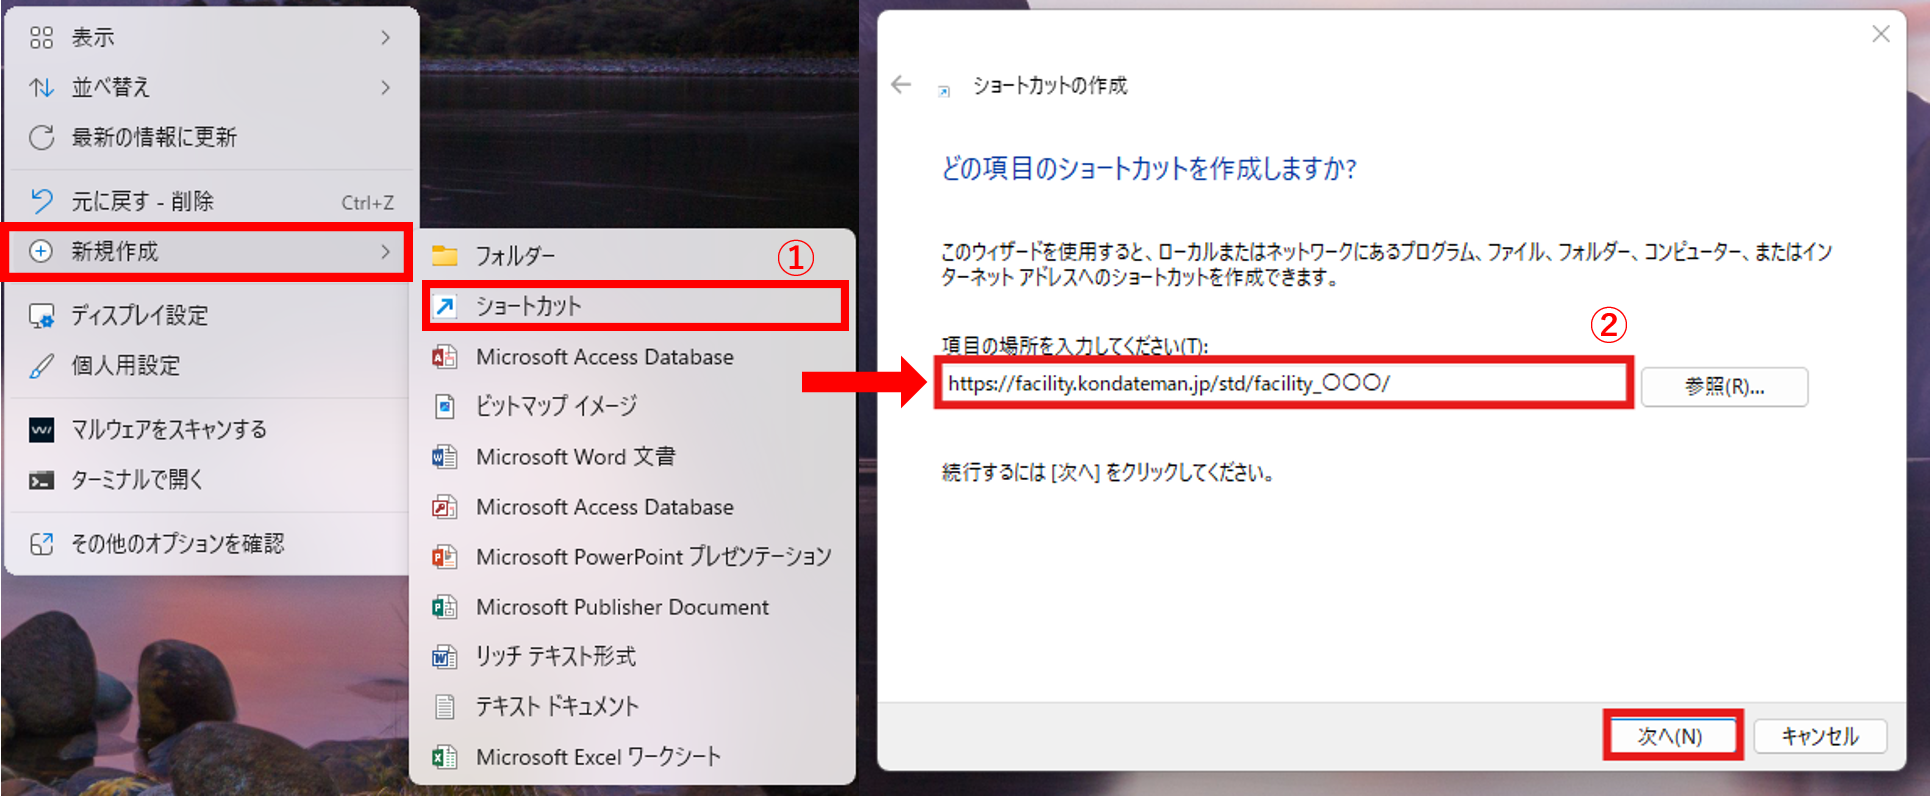The height and width of the screenshot is (796, 1930).
Task: Click the Excel worksheet icon
Action: click(x=445, y=757)
